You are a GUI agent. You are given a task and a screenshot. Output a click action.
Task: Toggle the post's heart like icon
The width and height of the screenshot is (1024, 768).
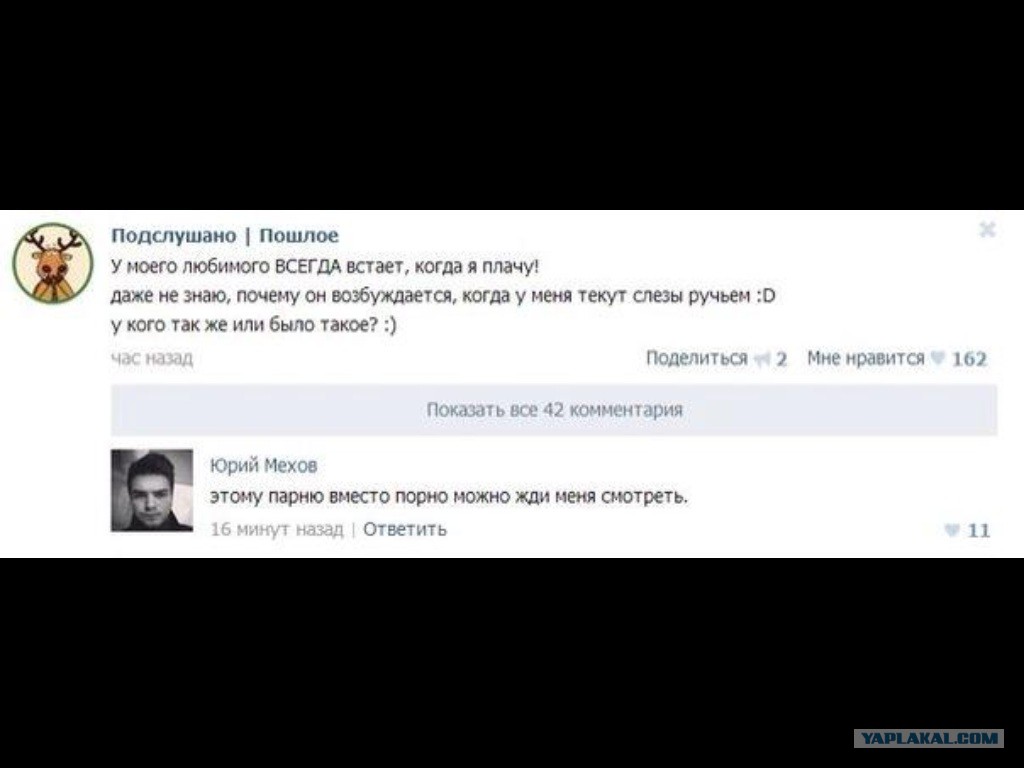tap(938, 359)
